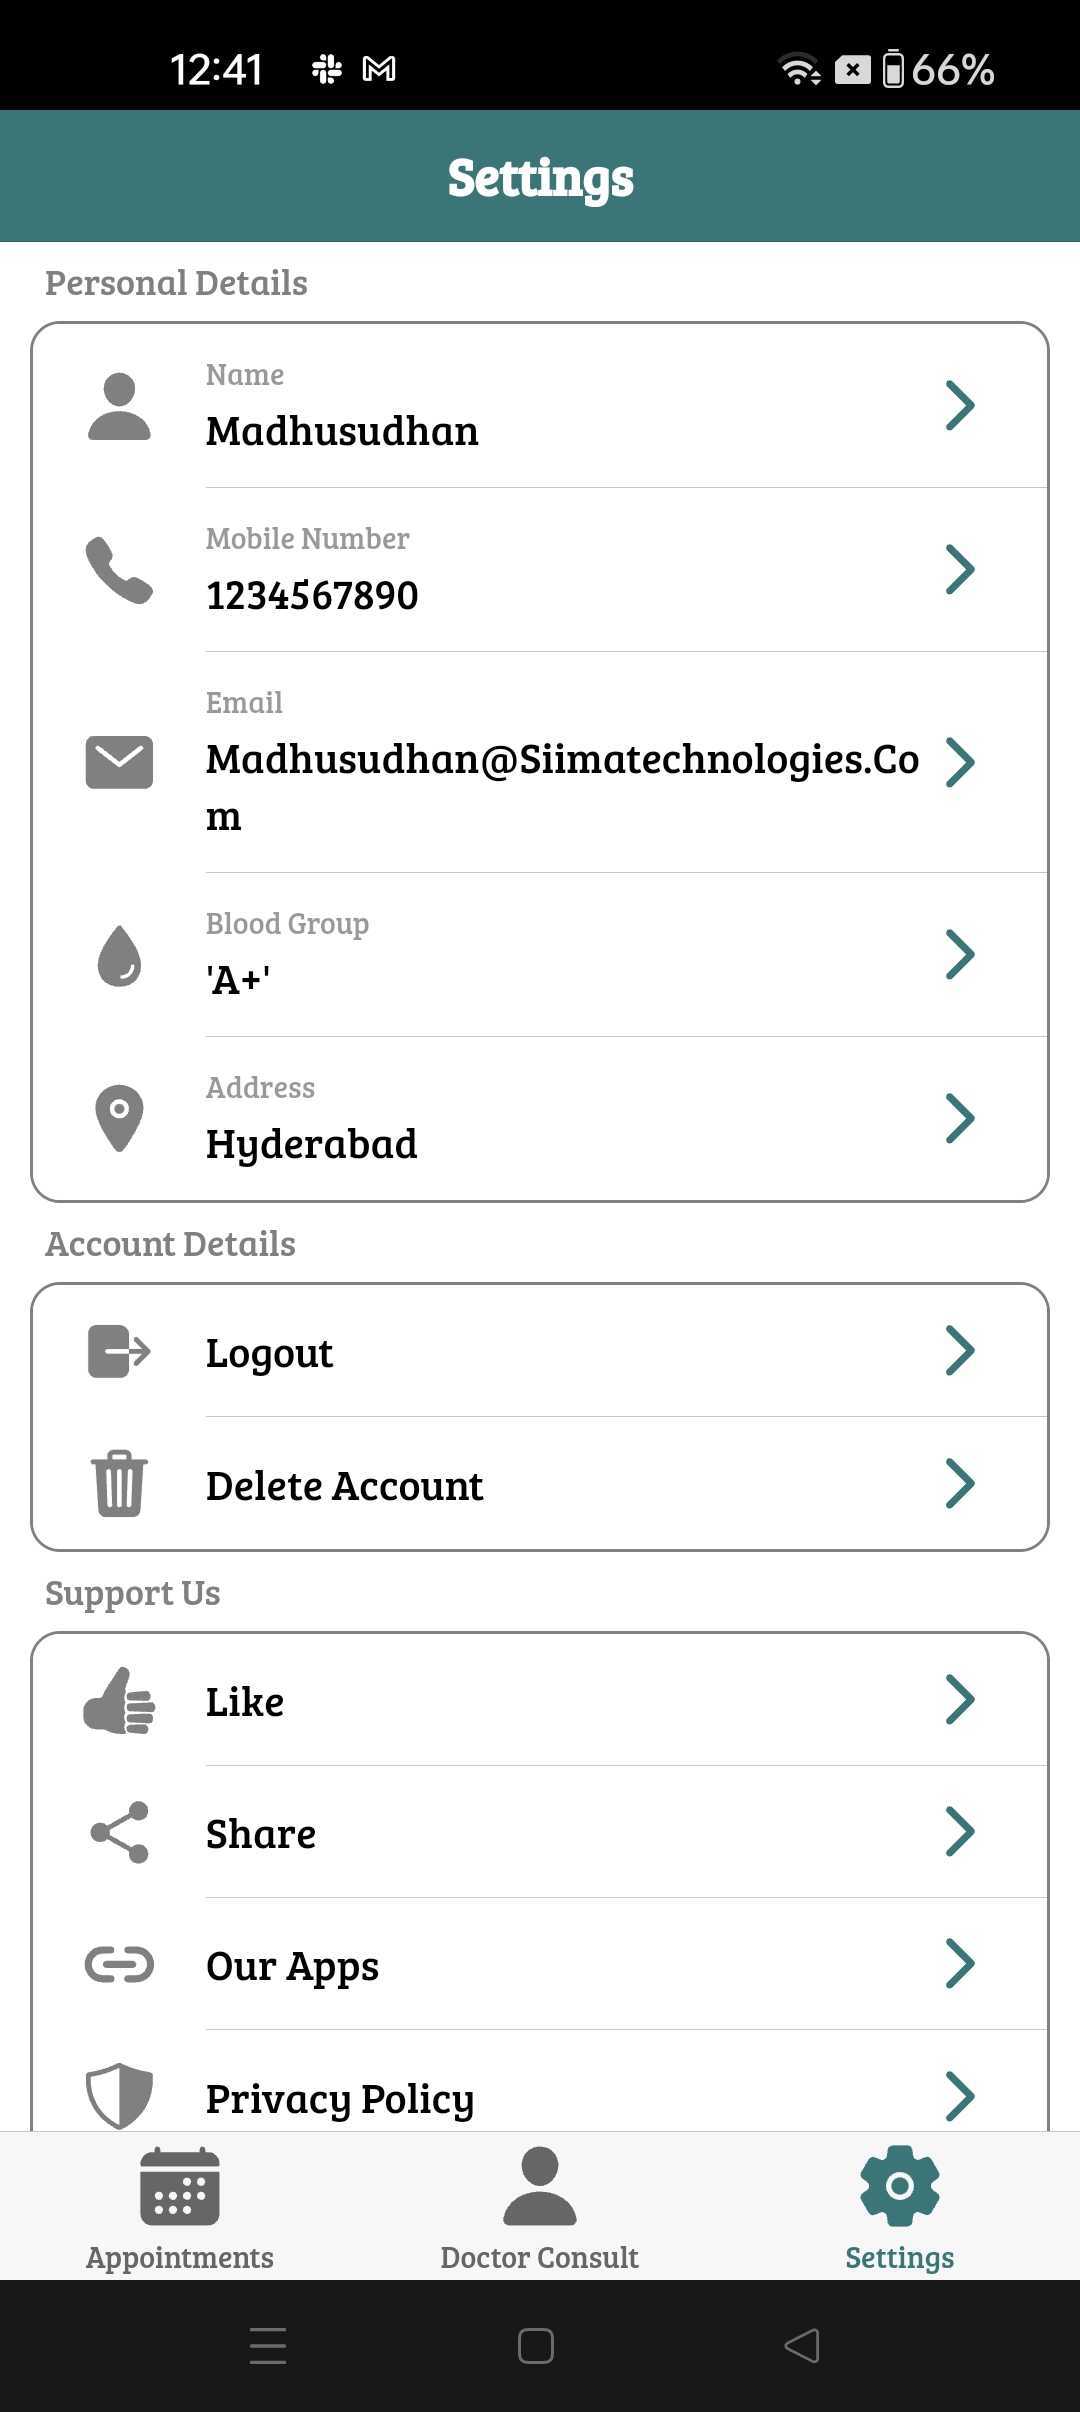Tap the location pin icon for Address
Viewport: 1080px width, 2412px height.
click(x=119, y=1118)
